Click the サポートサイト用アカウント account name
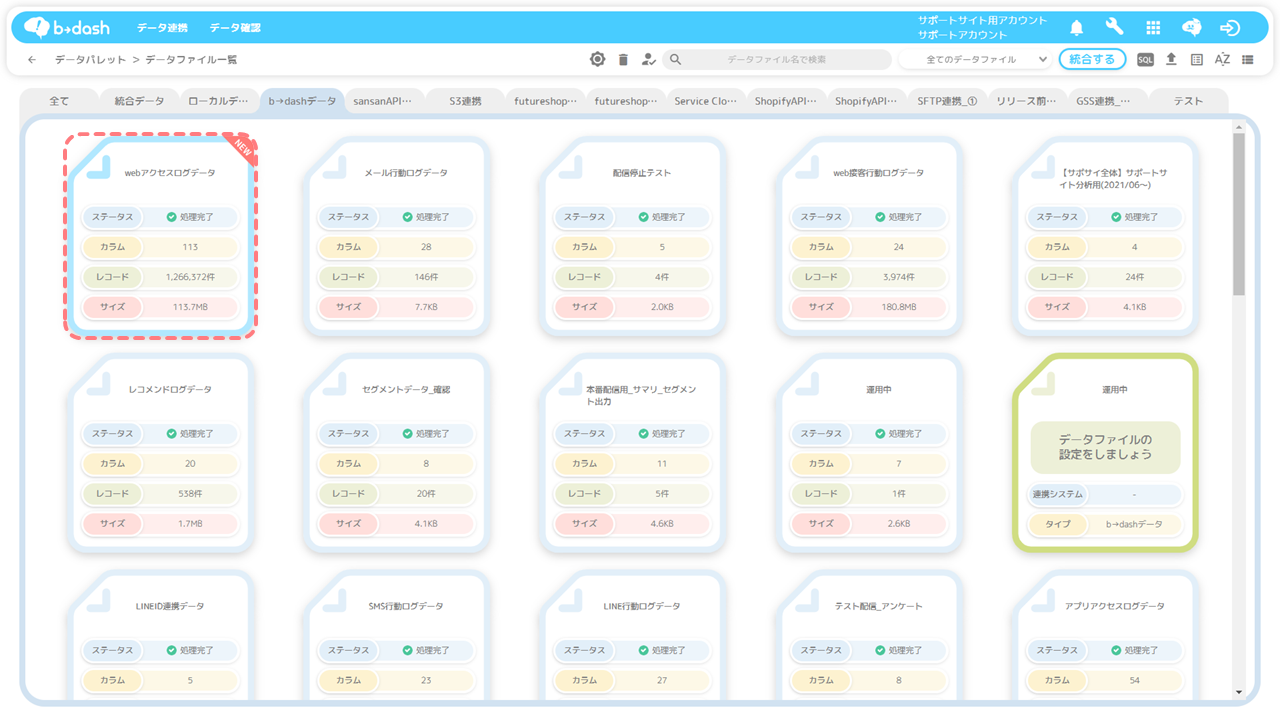The width and height of the screenshot is (1280, 720). (983, 20)
